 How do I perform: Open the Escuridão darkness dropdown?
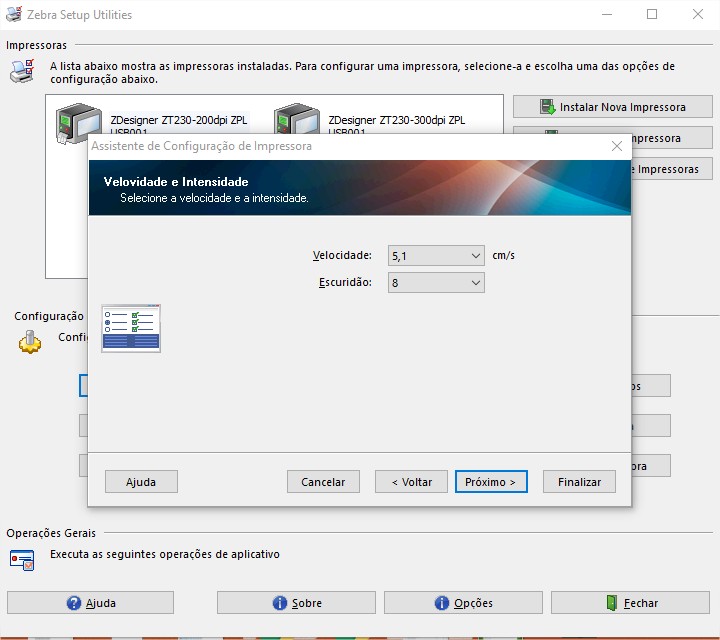[436, 283]
